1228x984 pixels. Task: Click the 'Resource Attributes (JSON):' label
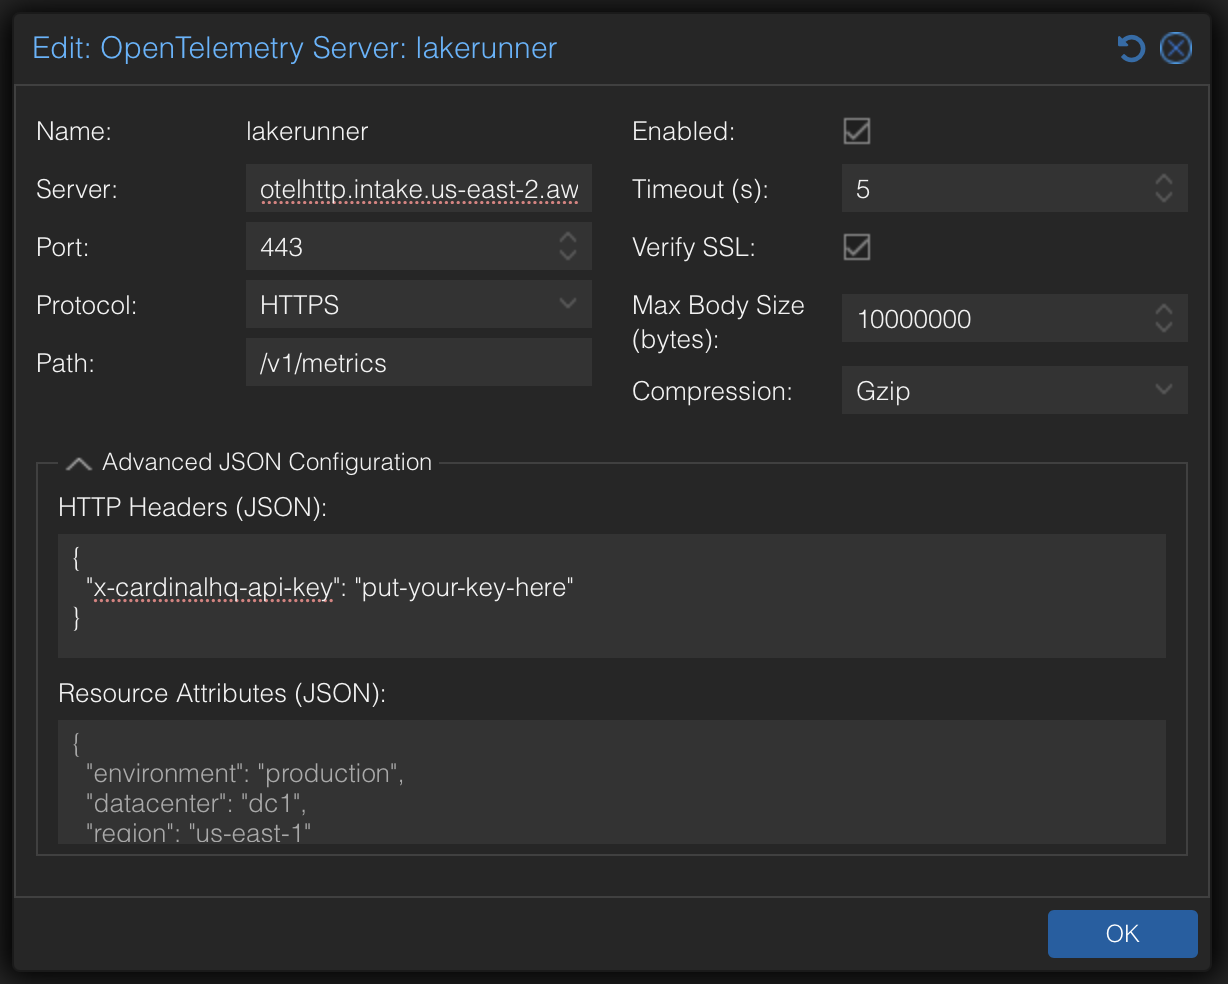point(222,693)
